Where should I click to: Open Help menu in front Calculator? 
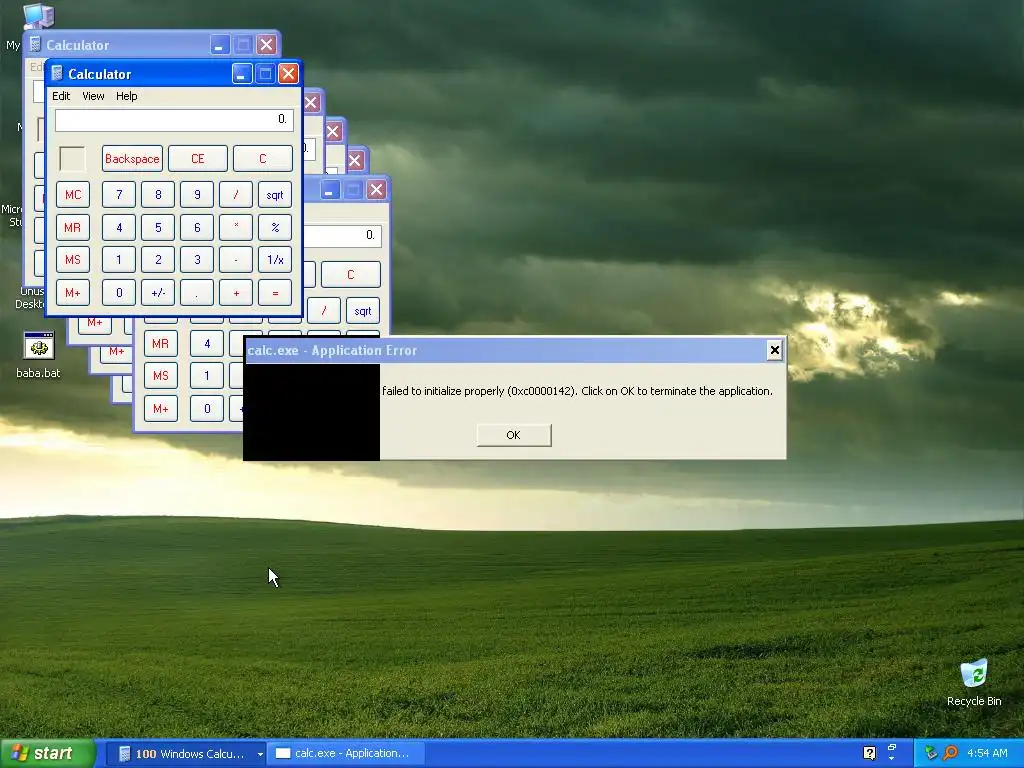click(127, 96)
